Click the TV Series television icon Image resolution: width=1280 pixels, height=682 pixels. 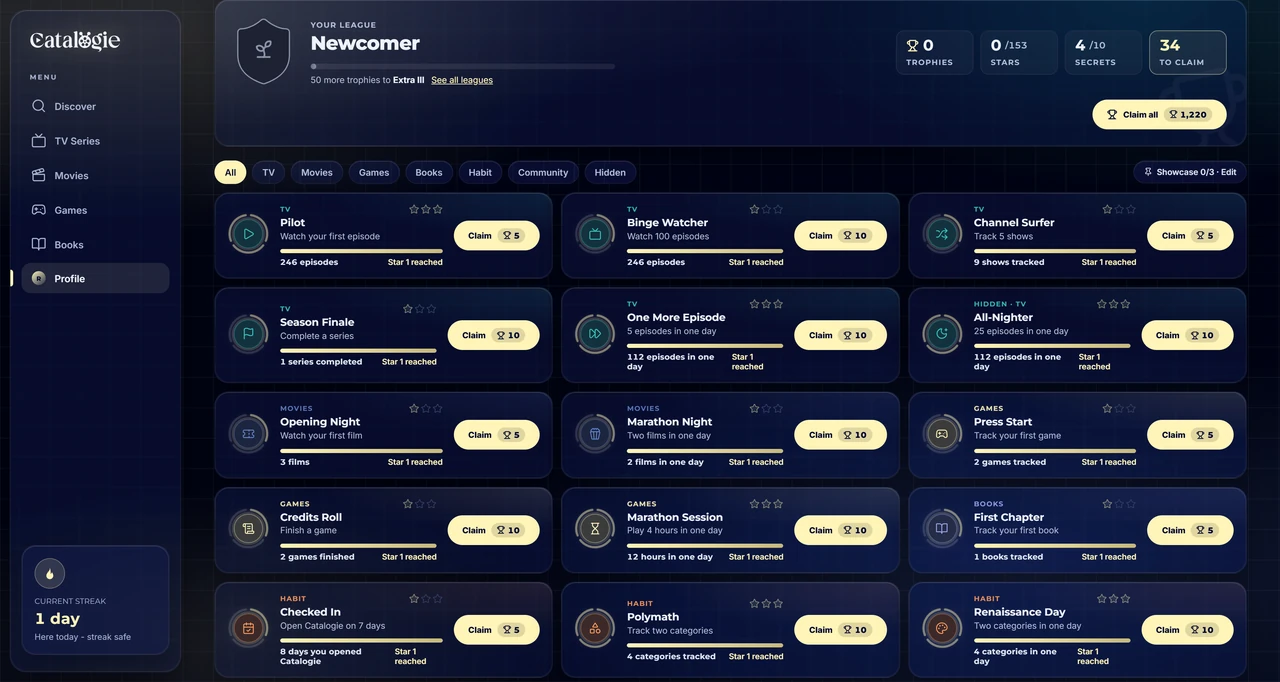tap(39, 141)
